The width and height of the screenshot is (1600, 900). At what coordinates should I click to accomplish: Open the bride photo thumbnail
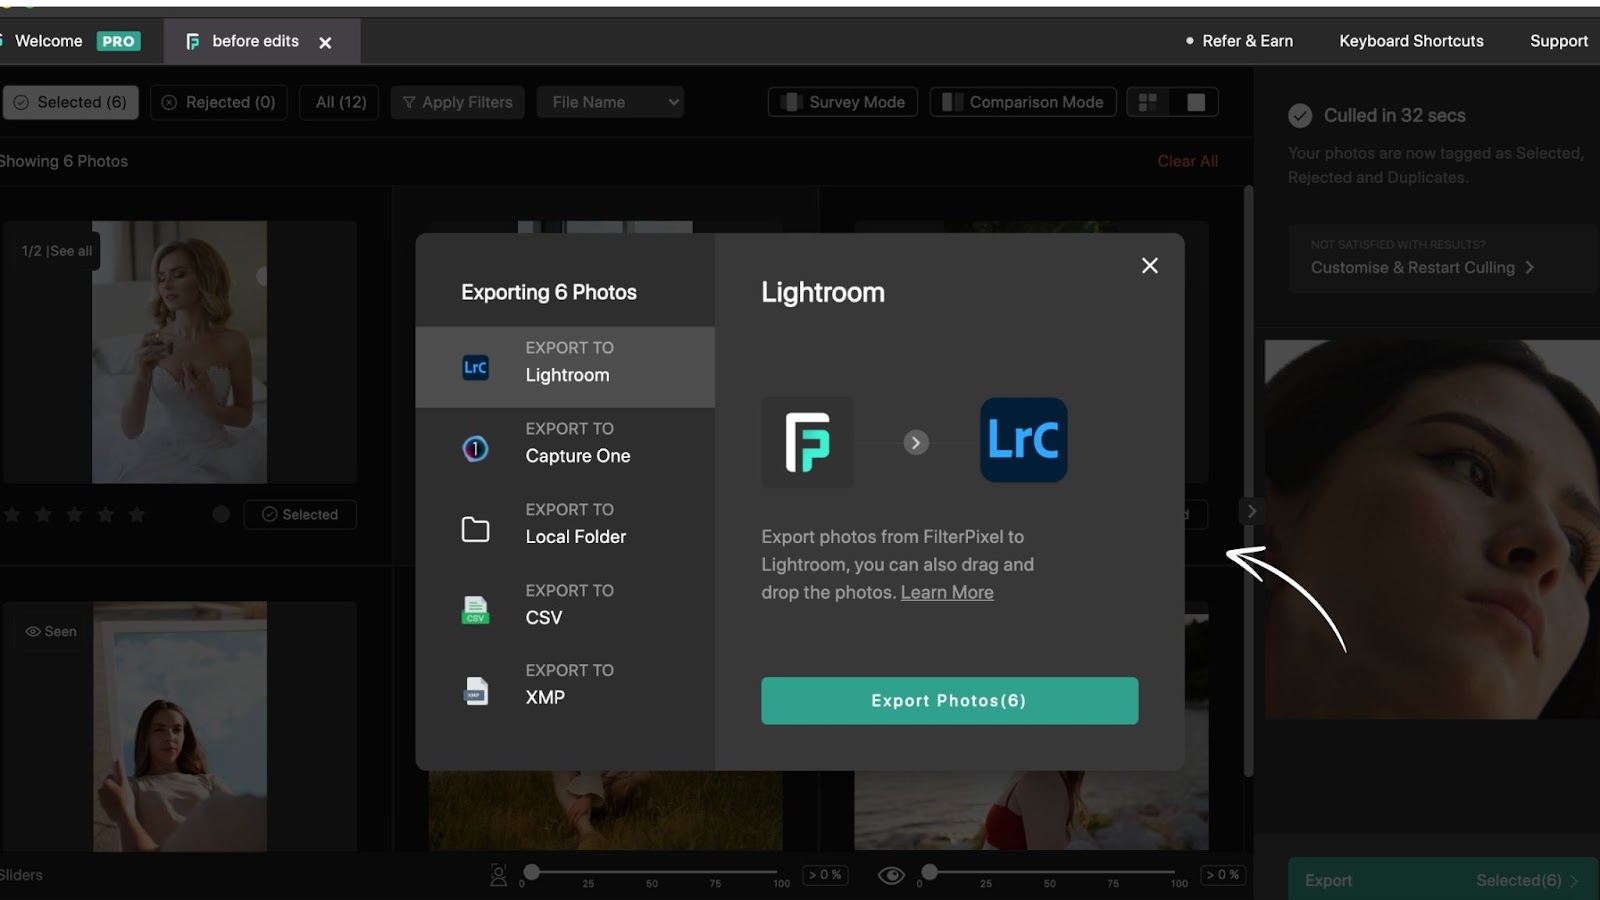(179, 352)
